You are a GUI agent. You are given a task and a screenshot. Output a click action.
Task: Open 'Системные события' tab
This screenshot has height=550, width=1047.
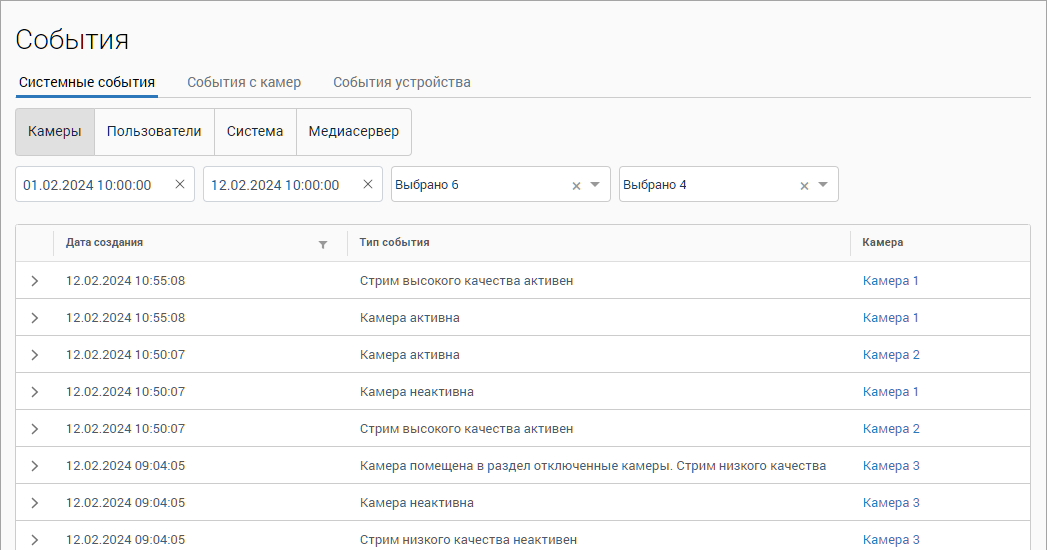[x=87, y=82]
